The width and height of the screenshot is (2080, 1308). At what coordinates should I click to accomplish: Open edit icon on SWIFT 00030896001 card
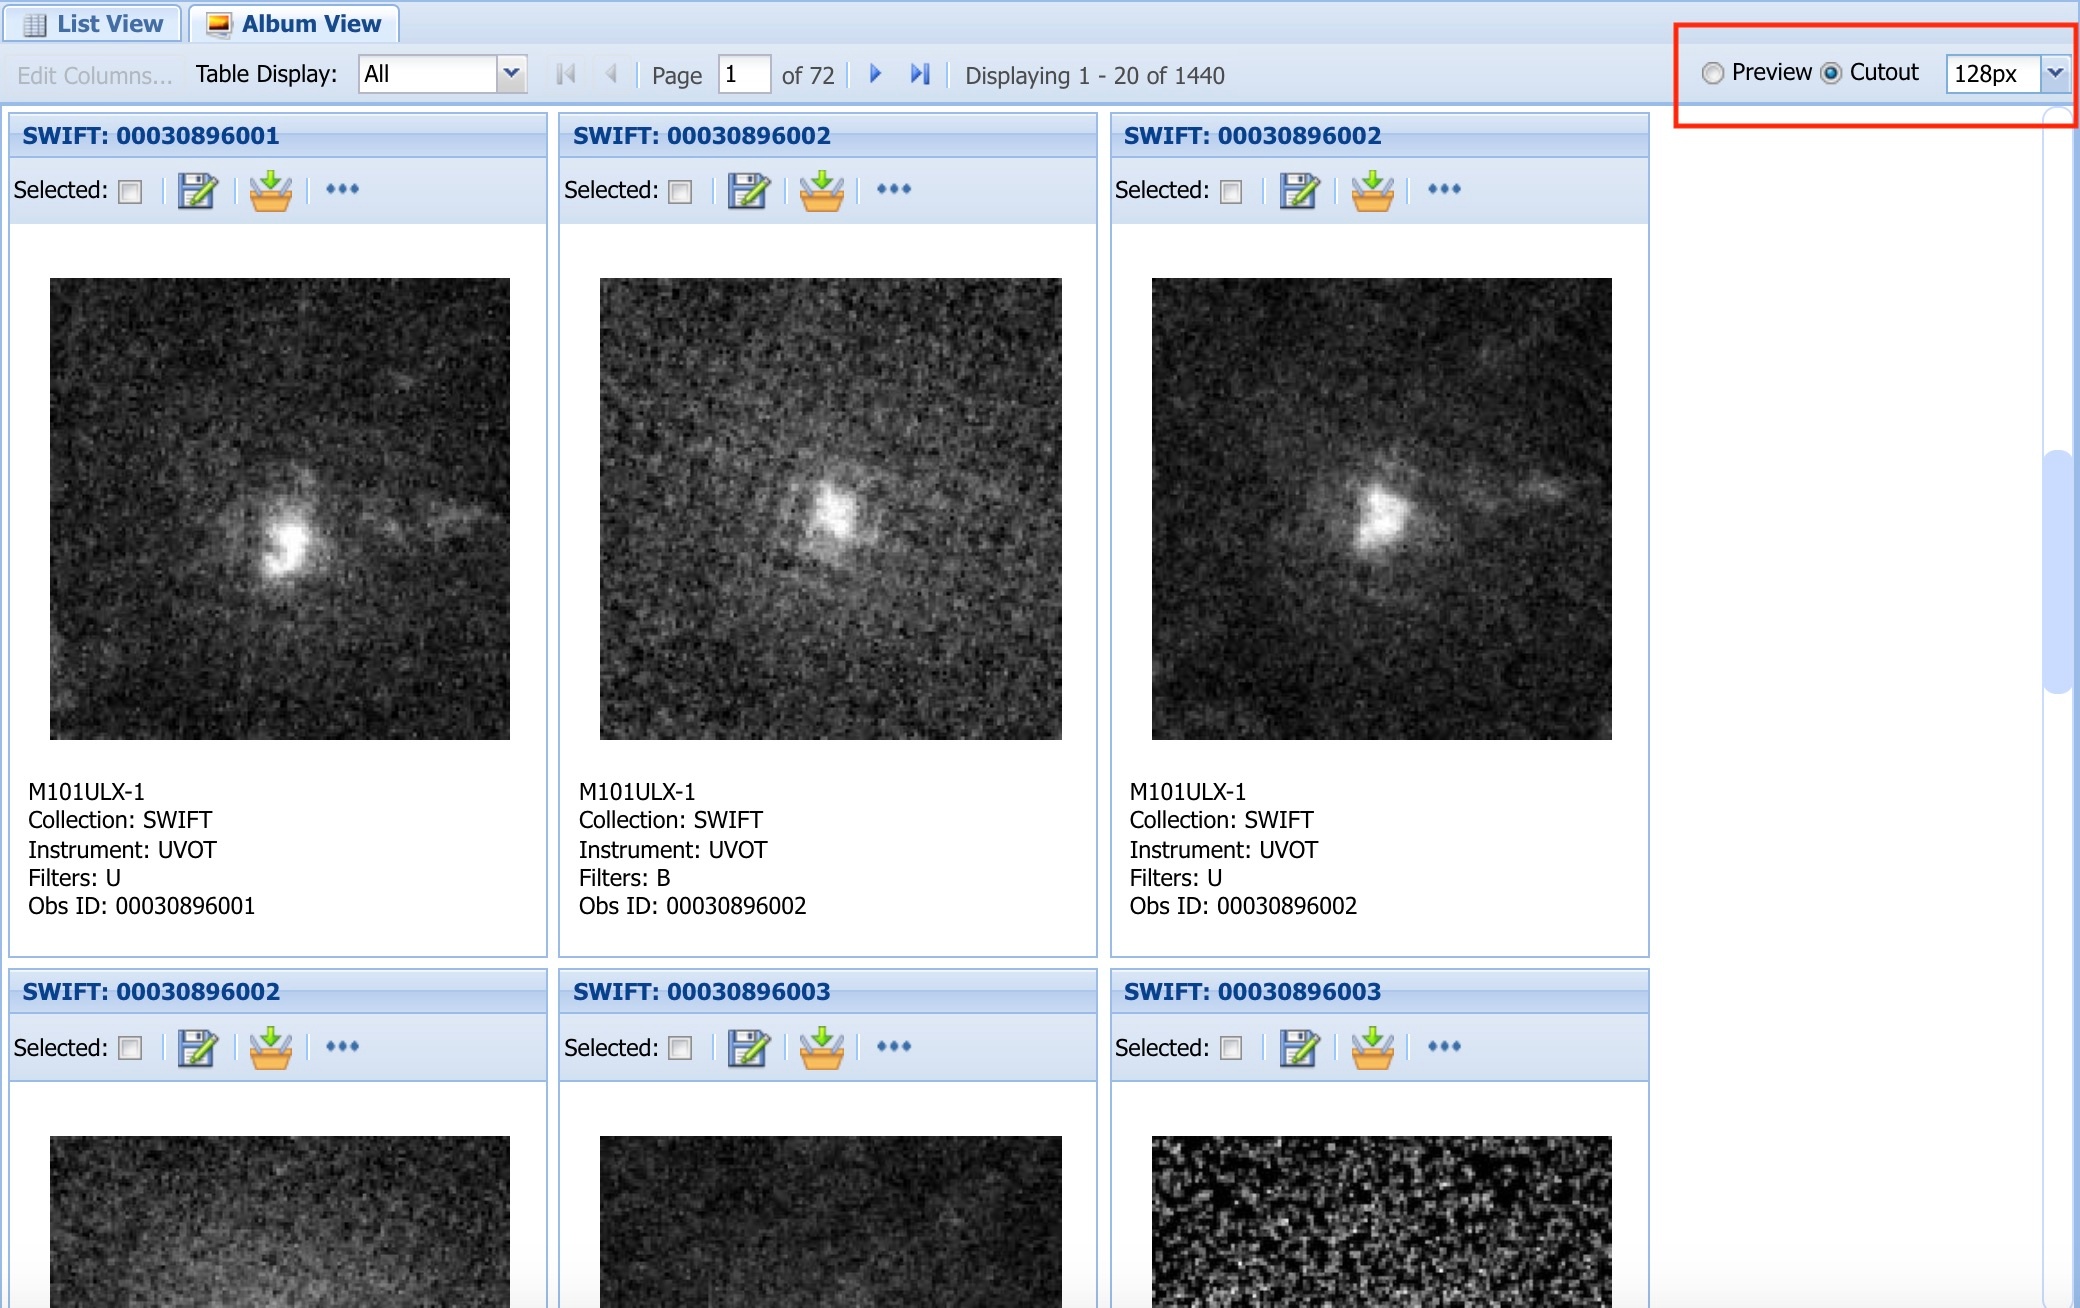point(197,190)
